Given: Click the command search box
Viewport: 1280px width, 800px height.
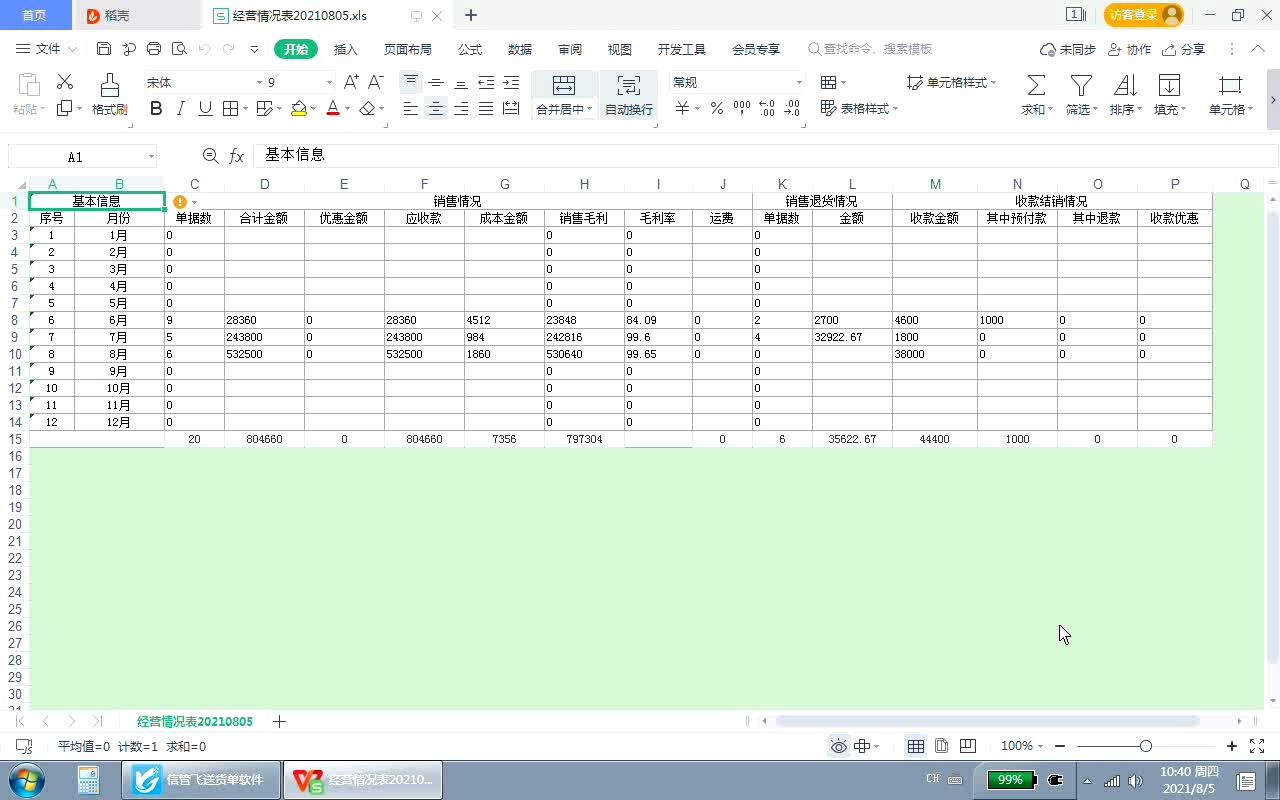Looking at the screenshot, I should tap(870, 49).
